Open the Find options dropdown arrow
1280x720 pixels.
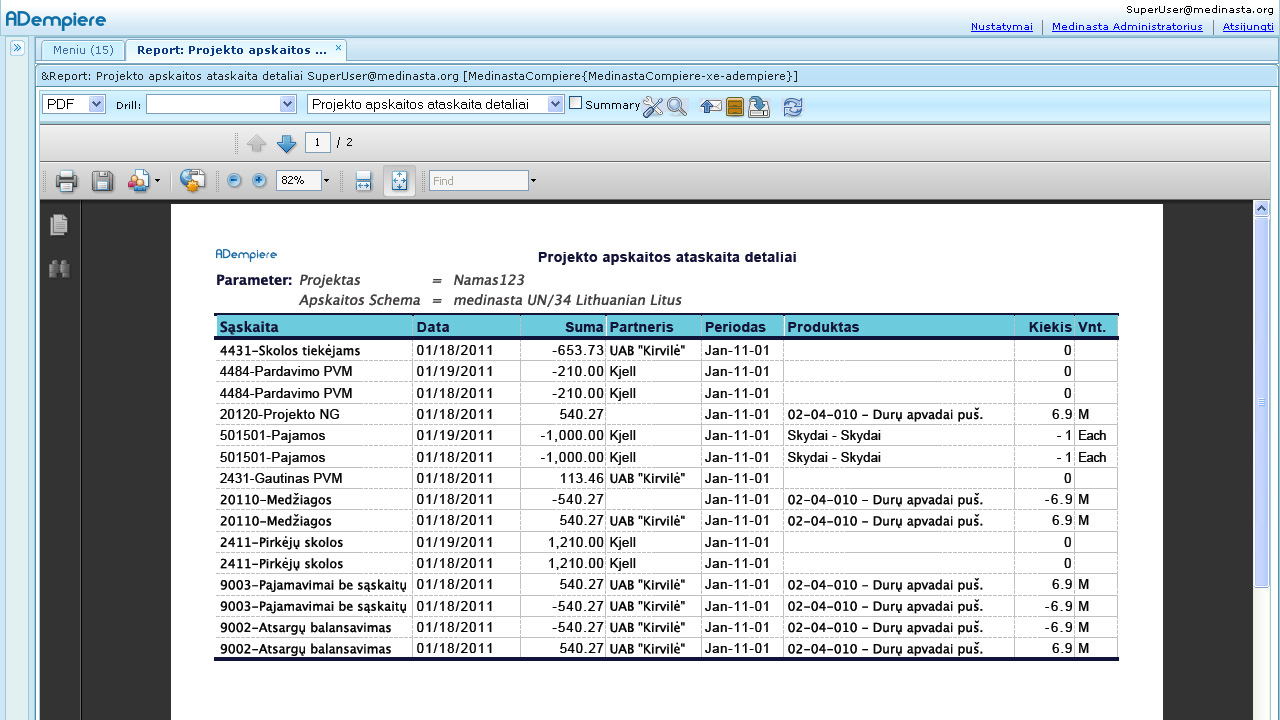tap(533, 181)
